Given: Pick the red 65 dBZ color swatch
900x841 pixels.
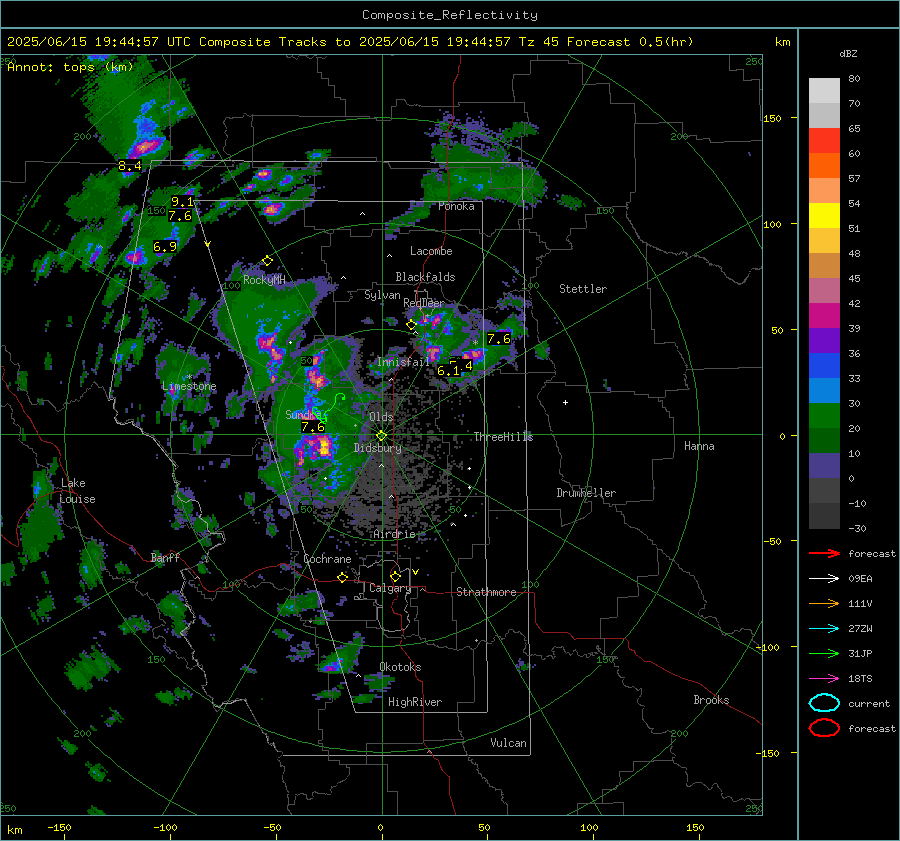Looking at the screenshot, I should [824, 141].
